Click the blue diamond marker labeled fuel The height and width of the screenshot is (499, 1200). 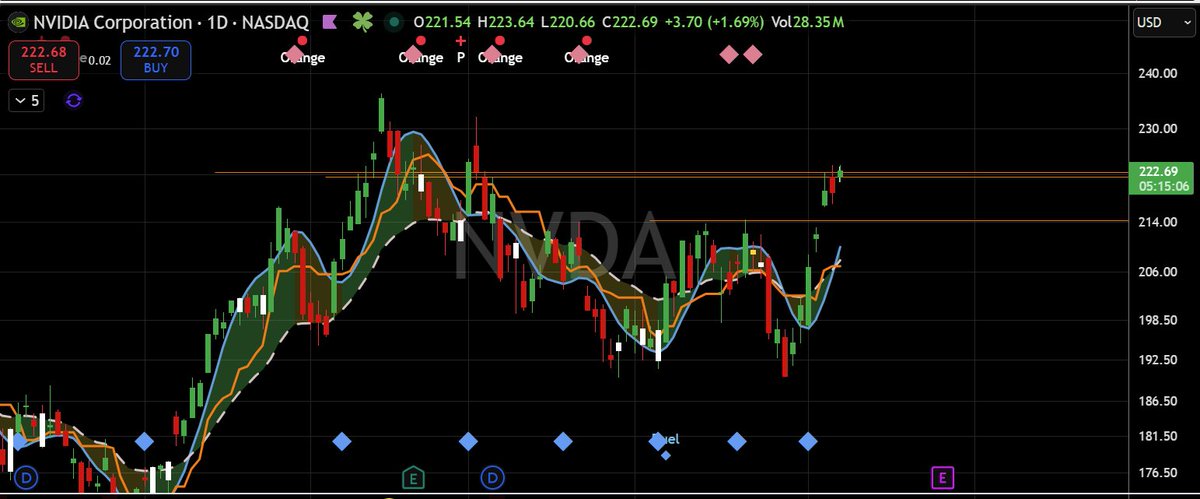click(658, 441)
